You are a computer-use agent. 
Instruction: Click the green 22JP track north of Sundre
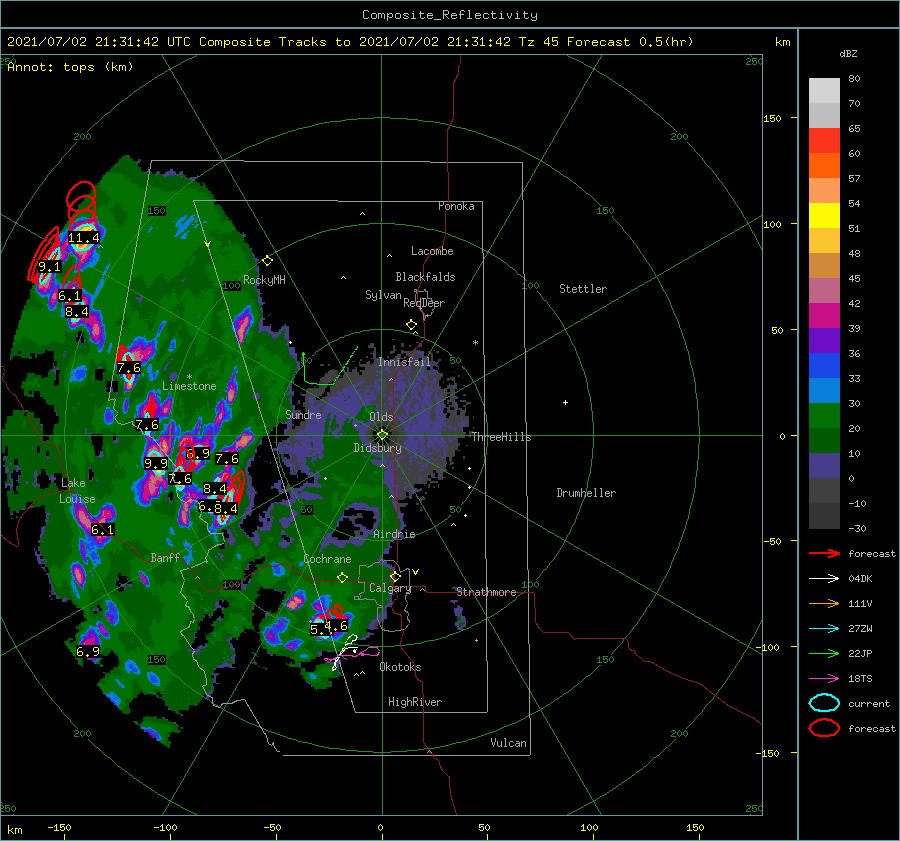point(329,367)
